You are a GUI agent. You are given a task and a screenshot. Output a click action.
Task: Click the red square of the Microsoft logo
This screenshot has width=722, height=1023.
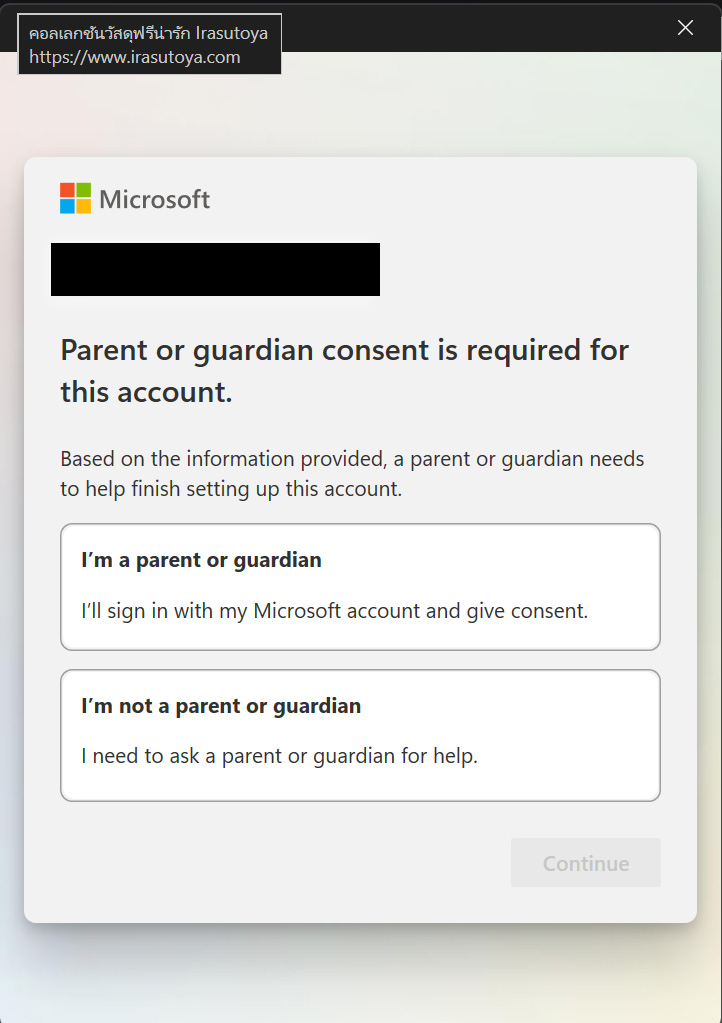(67, 190)
